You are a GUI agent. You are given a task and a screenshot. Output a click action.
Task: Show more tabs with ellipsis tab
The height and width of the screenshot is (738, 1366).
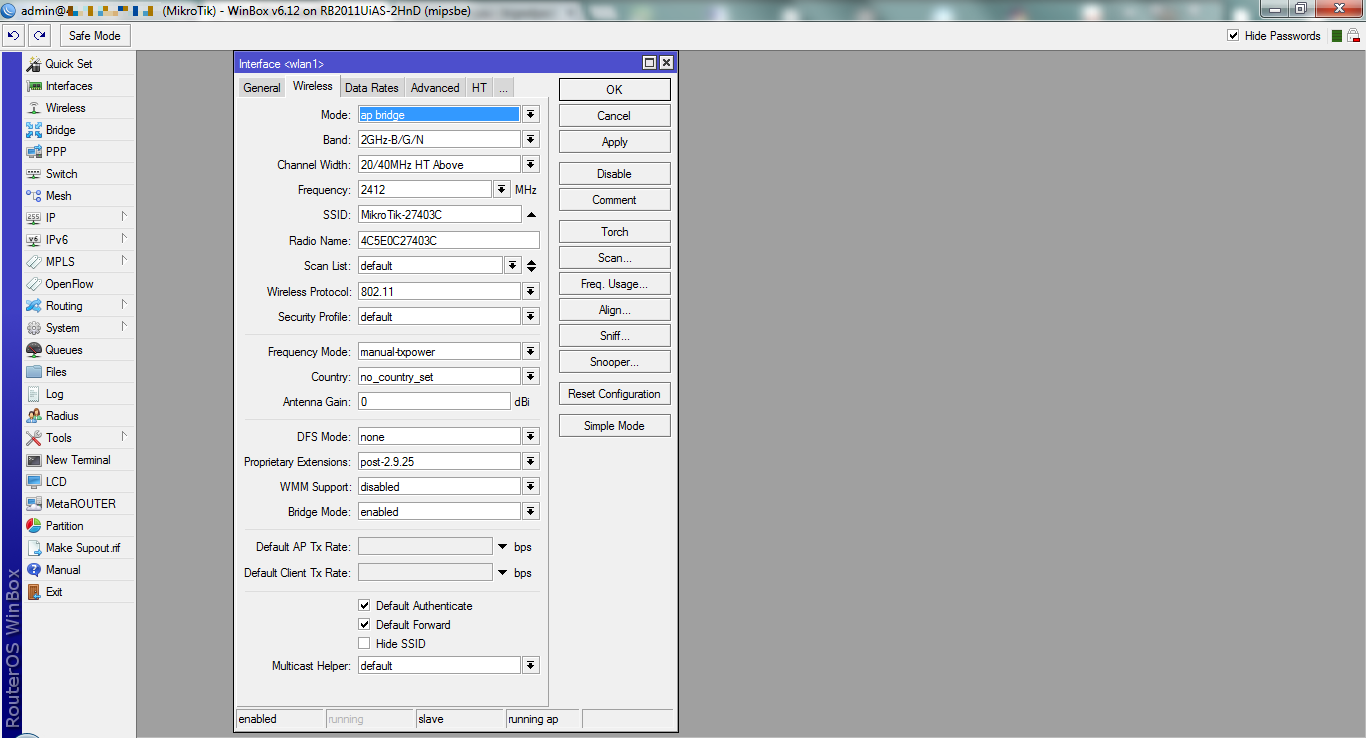(x=503, y=88)
